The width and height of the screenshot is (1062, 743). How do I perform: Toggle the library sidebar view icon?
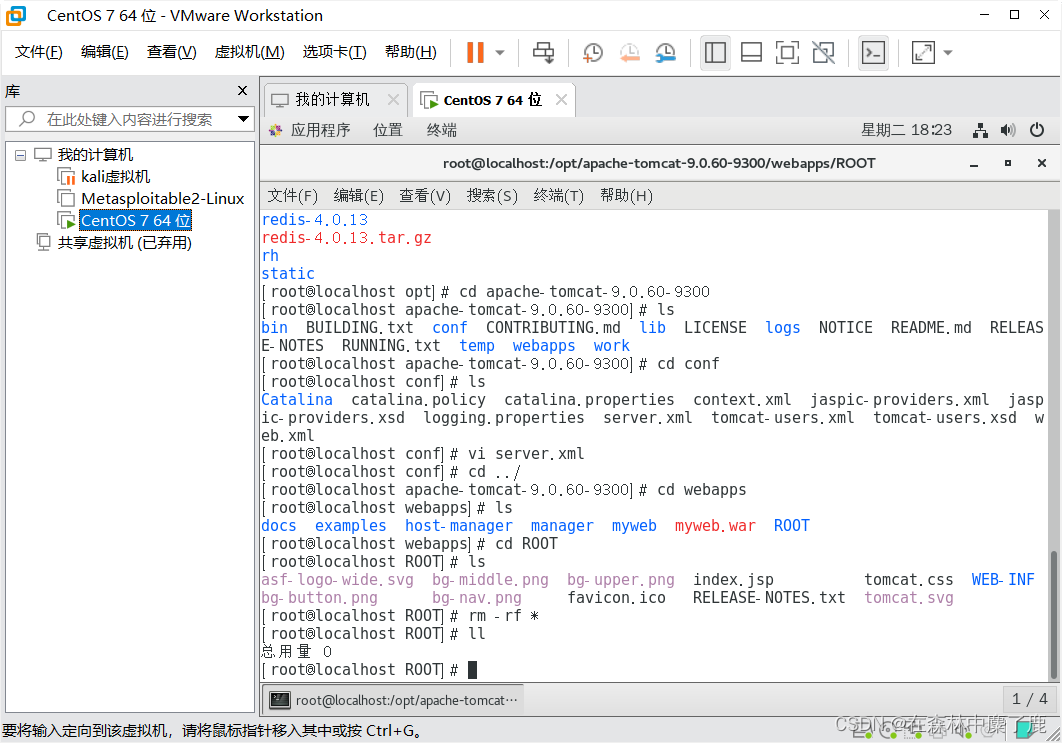[x=715, y=52]
